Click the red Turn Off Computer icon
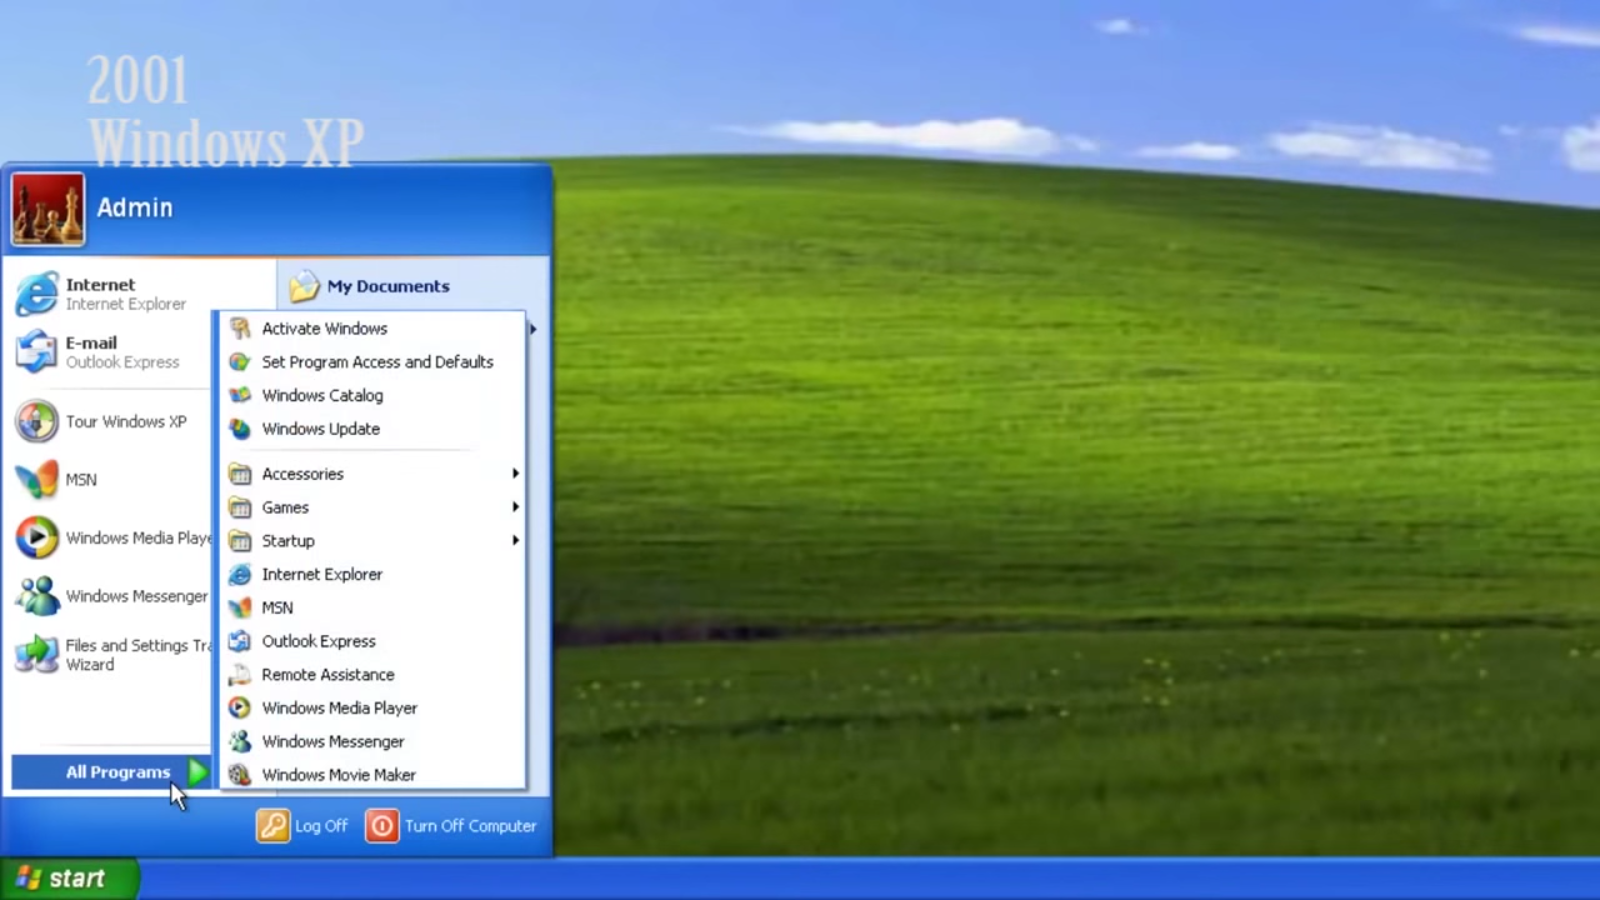 [x=382, y=826]
